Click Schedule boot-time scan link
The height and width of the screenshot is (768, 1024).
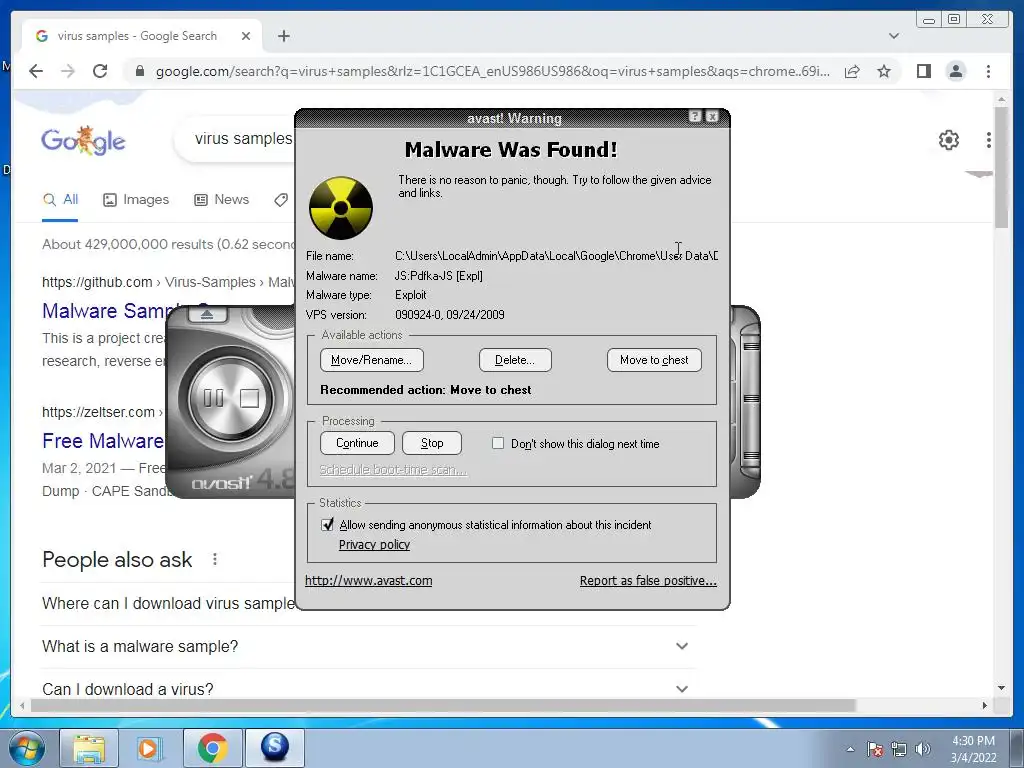(x=393, y=470)
